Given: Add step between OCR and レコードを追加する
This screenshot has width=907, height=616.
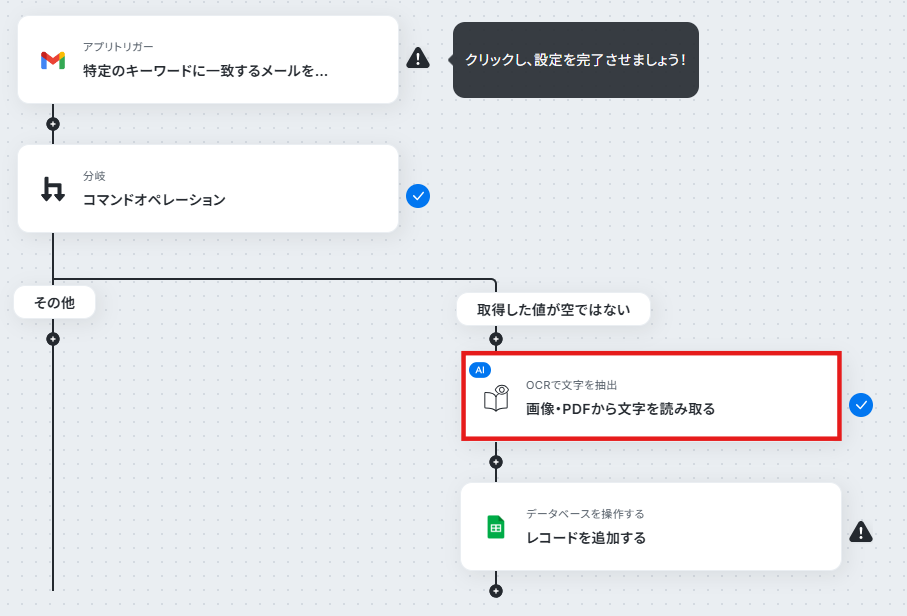Looking at the screenshot, I should (496, 462).
